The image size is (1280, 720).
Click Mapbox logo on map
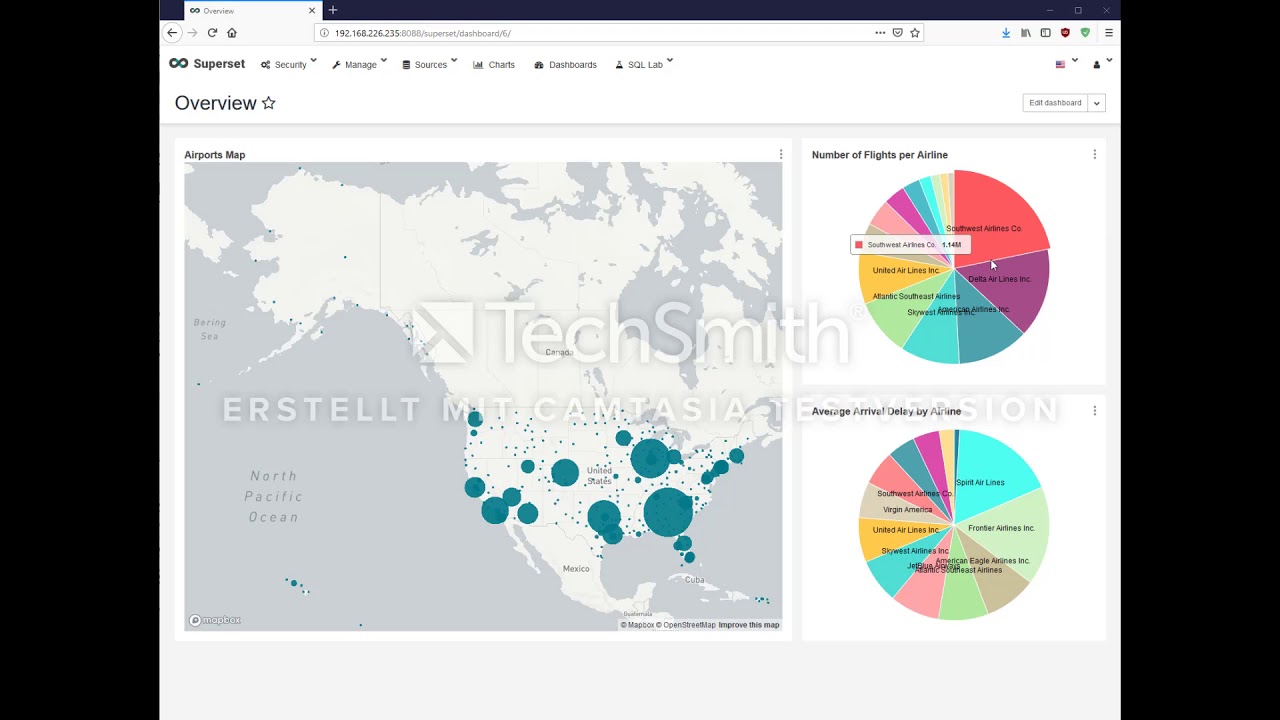(215, 620)
